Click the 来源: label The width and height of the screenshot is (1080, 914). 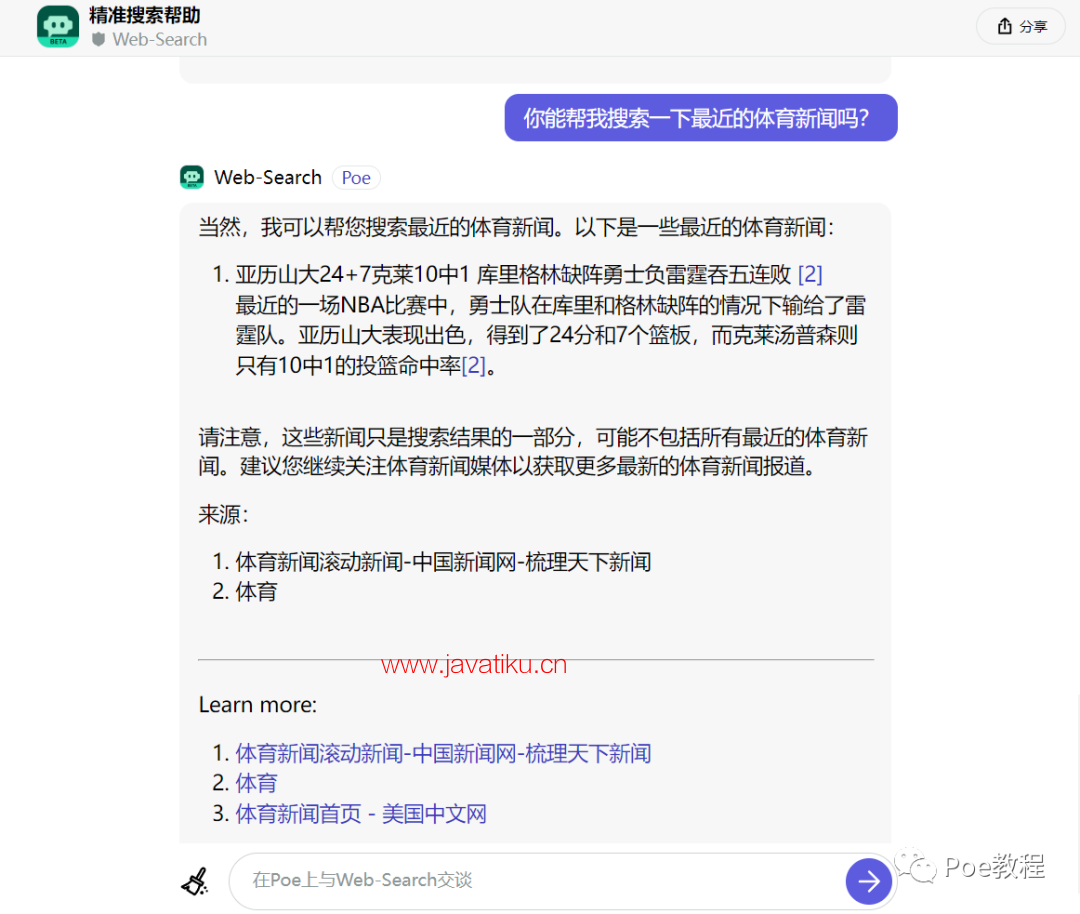pos(223,514)
